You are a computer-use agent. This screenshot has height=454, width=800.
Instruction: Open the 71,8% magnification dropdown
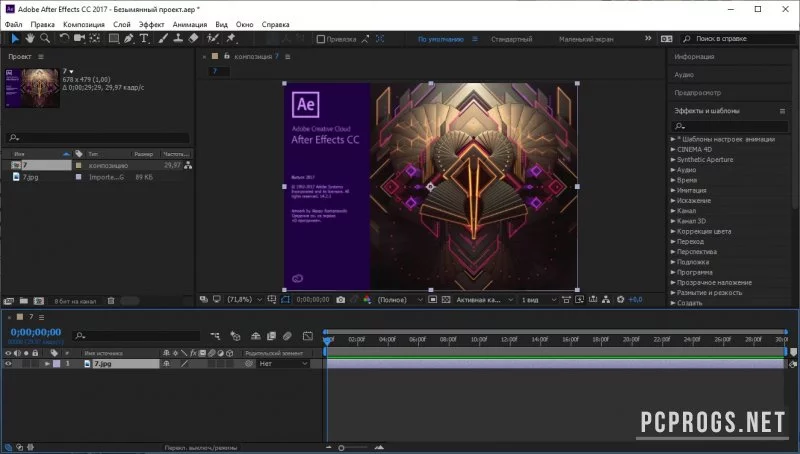pos(244,300)
